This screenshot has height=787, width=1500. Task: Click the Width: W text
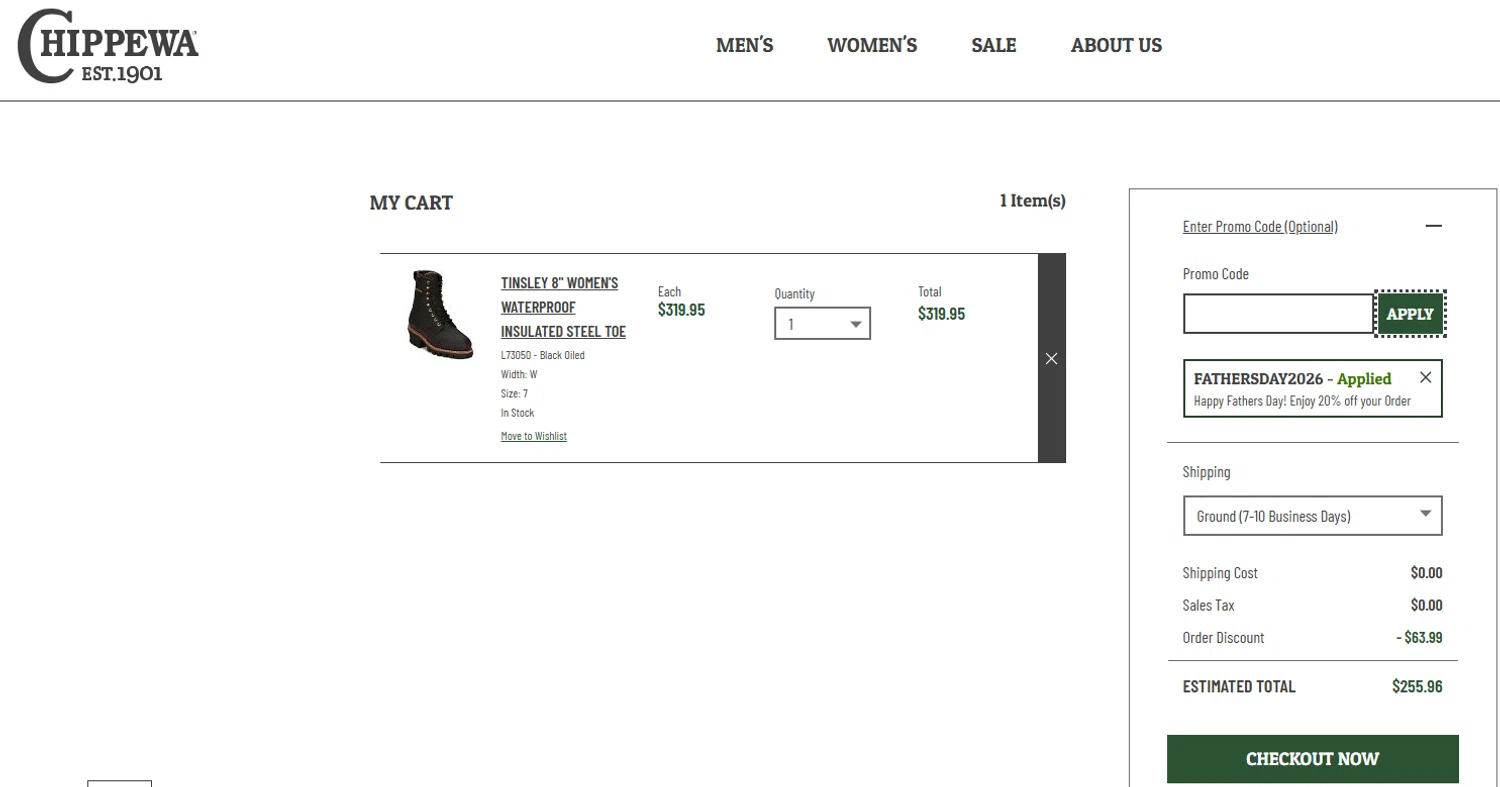coord(519,374)
